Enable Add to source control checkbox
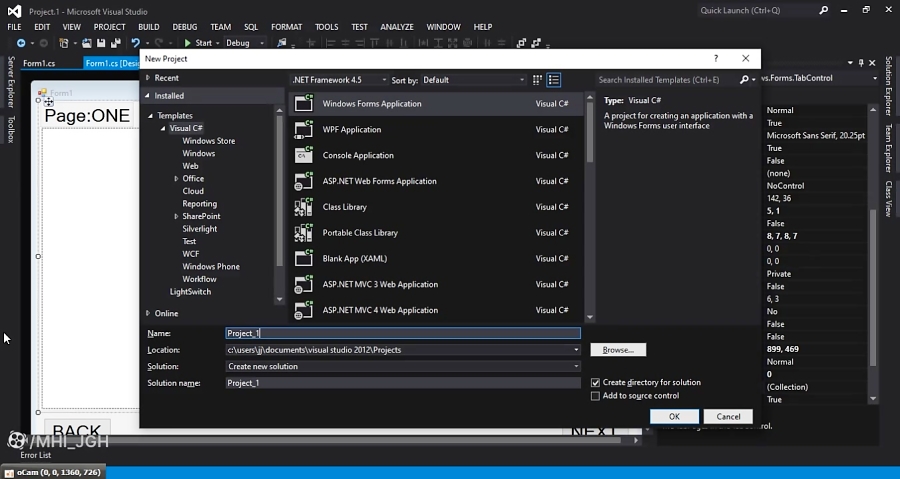 tap(596, 396)
